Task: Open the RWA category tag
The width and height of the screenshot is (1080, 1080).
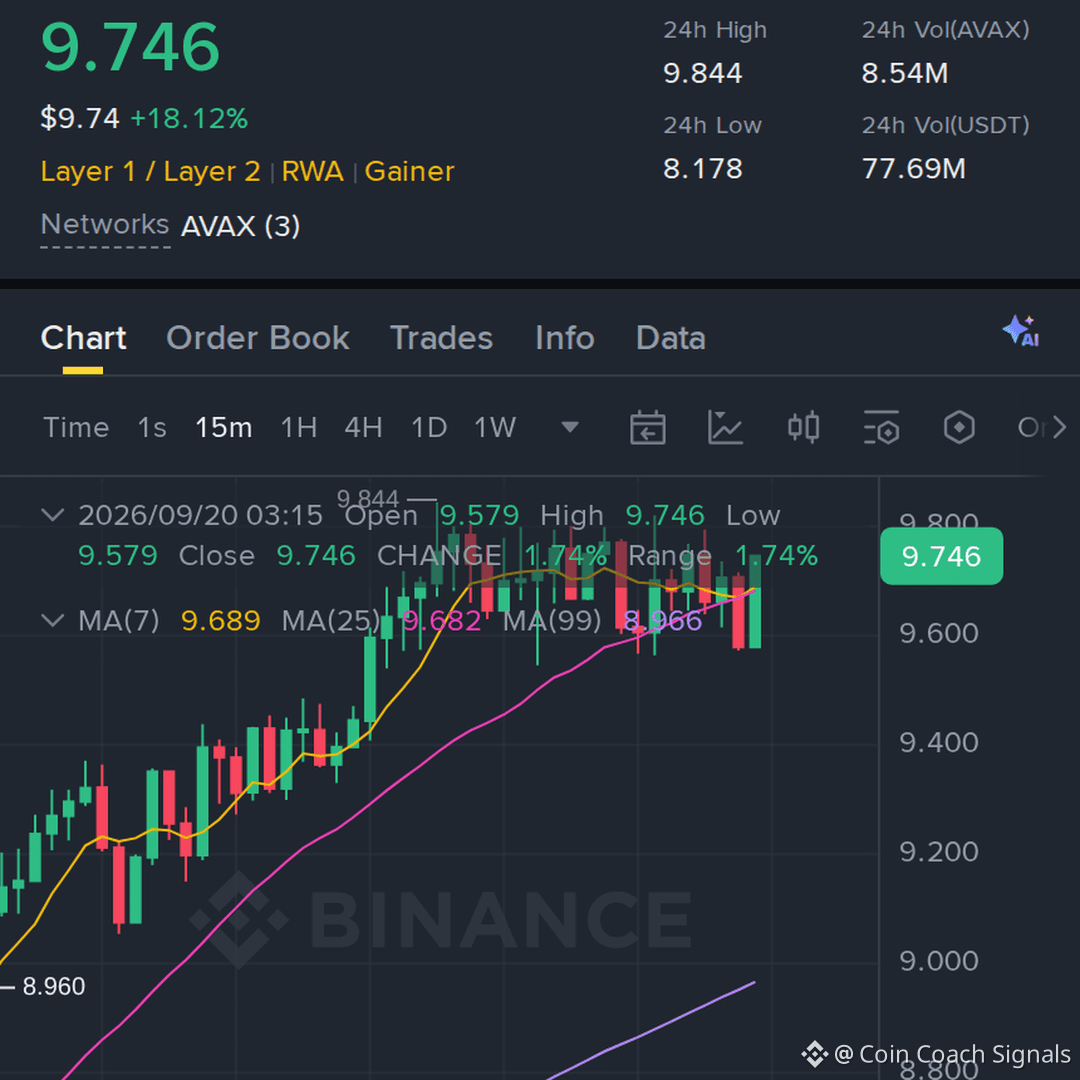Action: pos(313,172)
